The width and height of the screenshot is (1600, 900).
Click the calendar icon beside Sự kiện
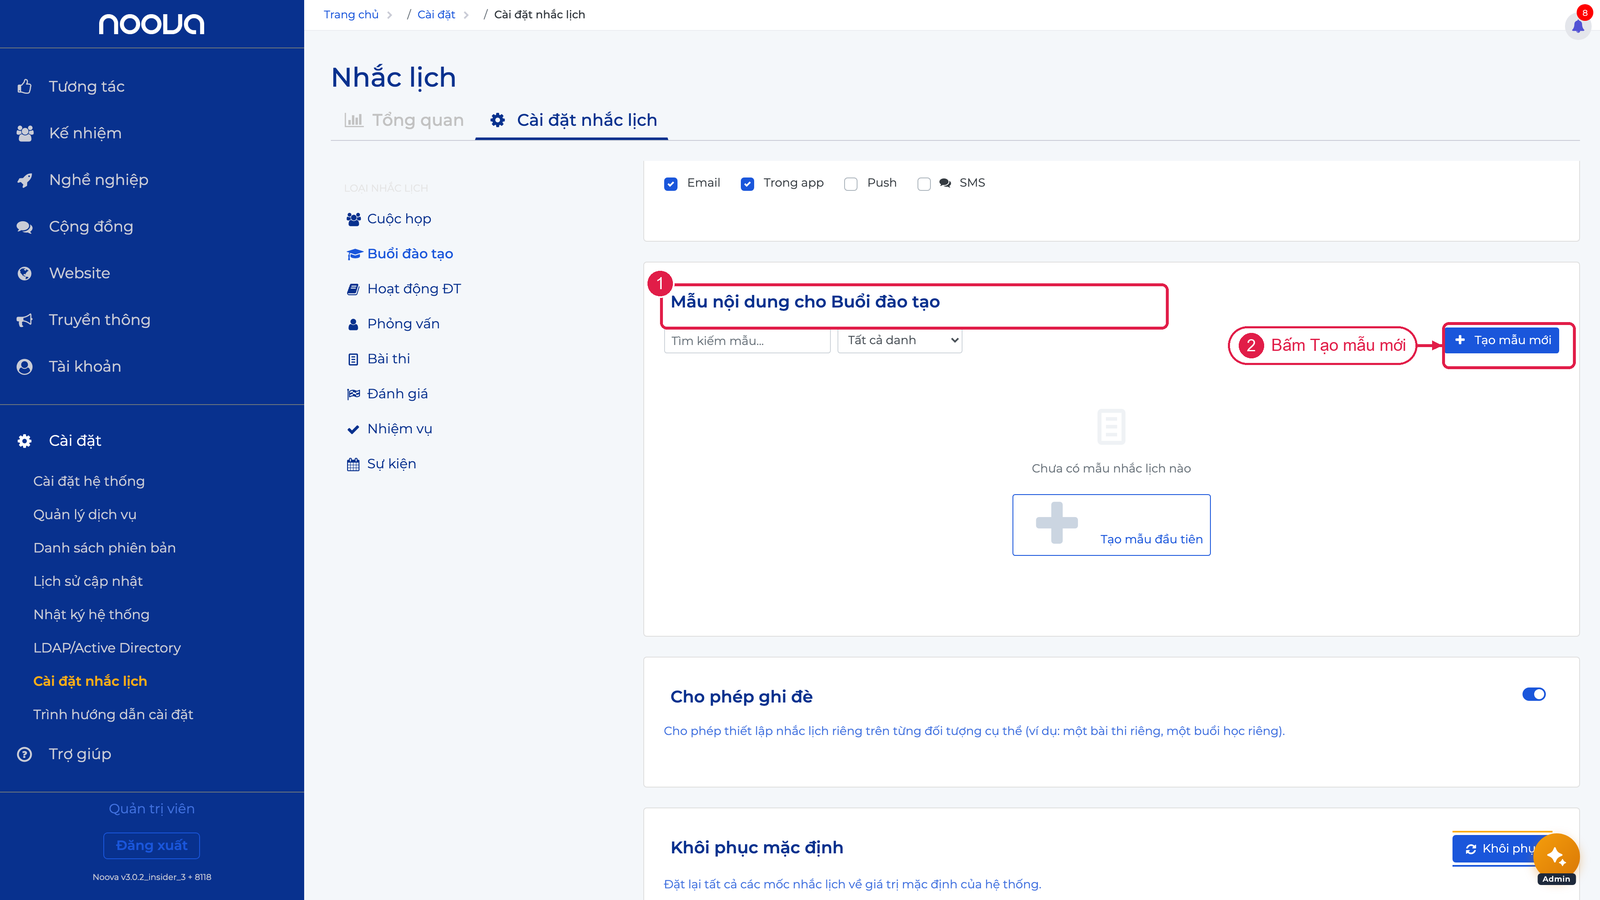point(353,464)
